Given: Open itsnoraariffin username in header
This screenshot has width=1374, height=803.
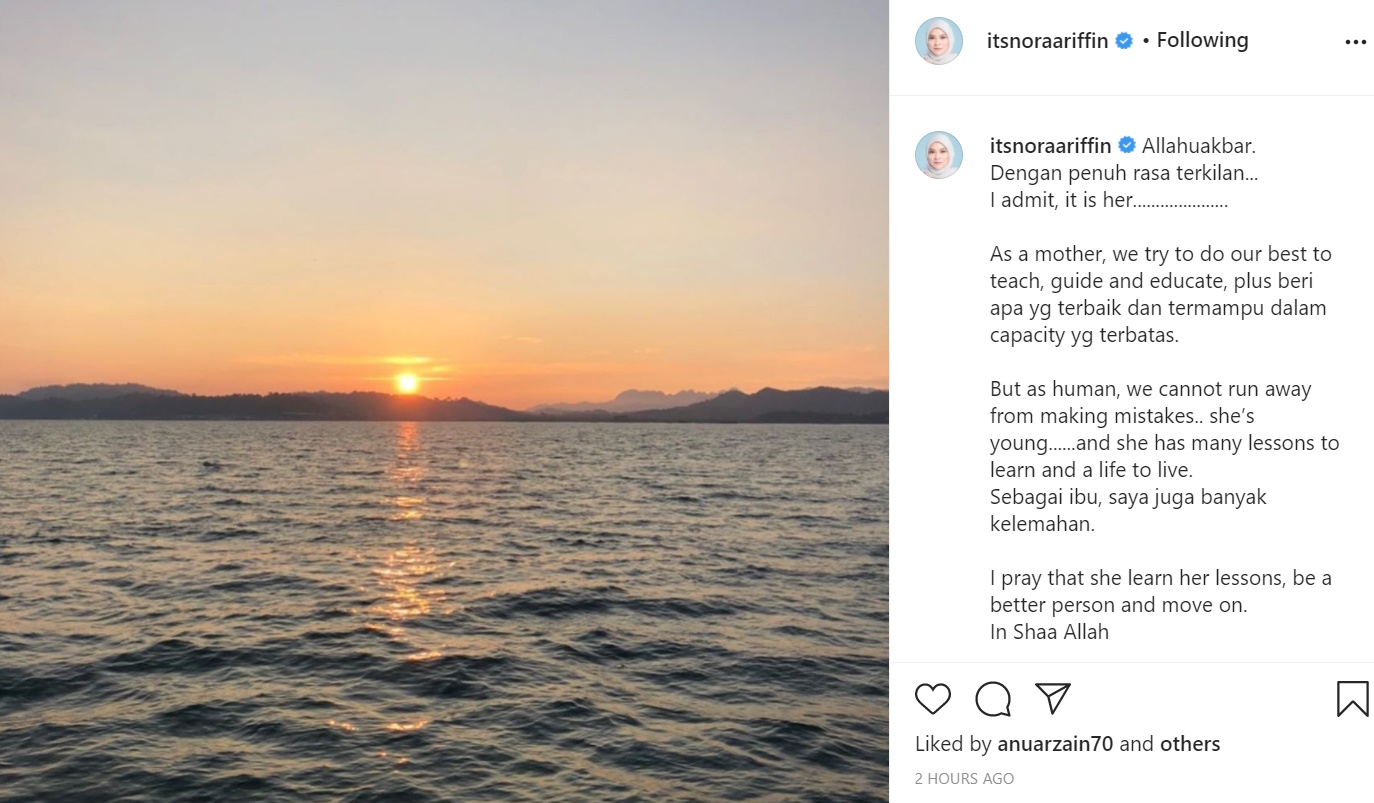Looking at the screenshot, I should (1047, 41).
